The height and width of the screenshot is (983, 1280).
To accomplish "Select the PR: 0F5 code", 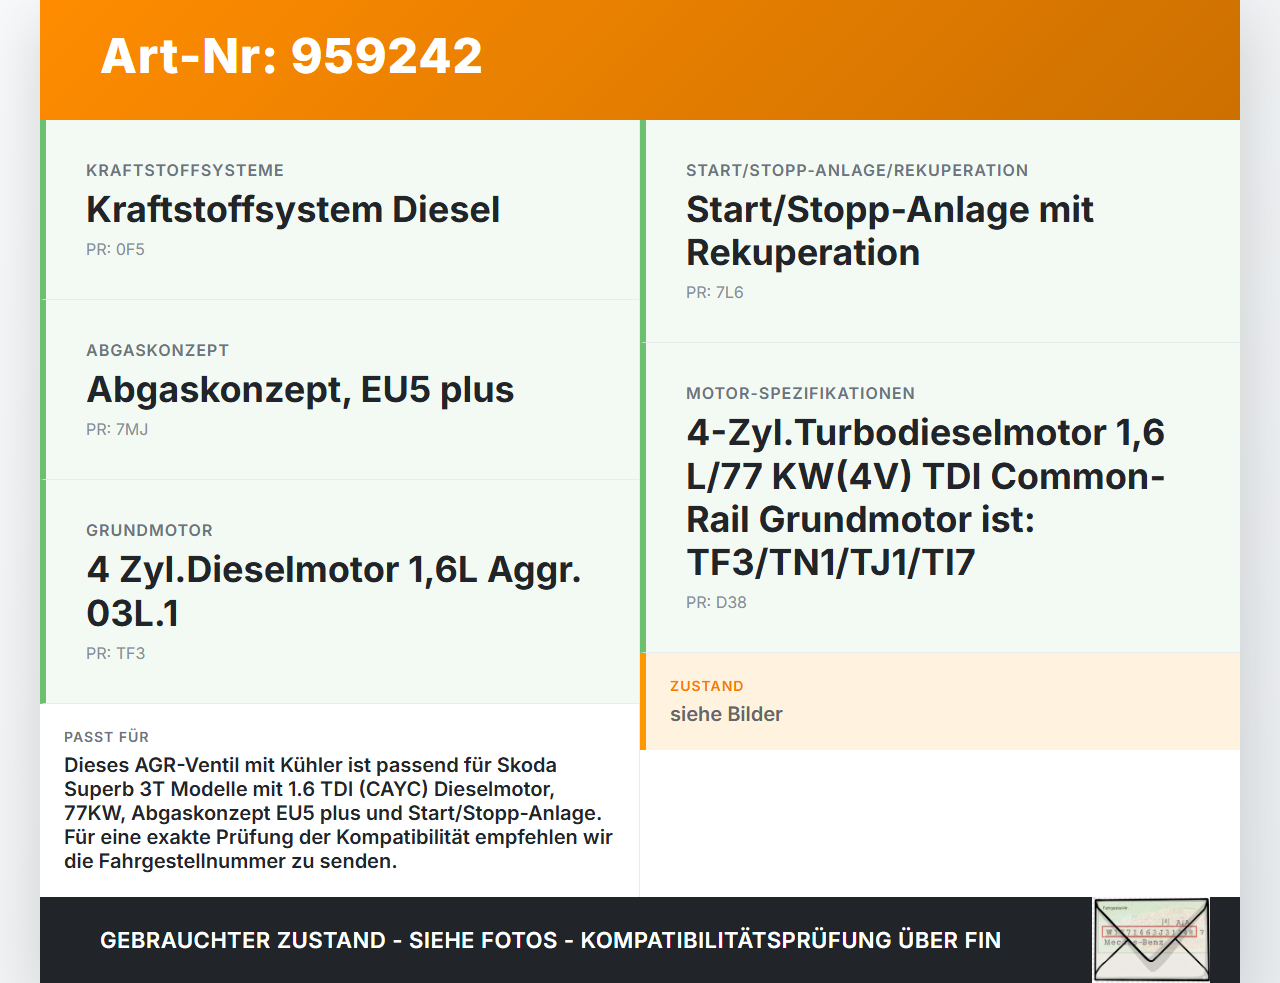I will pos(115,249).
